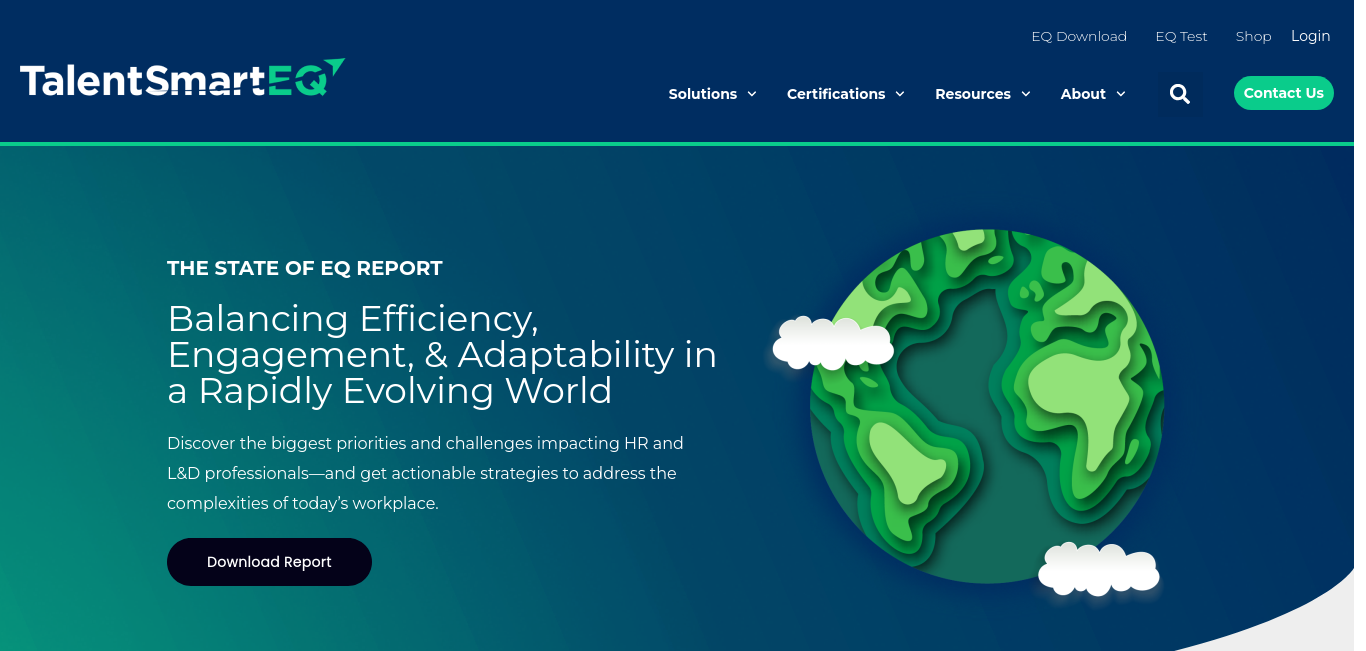
Task: Expand the About dropdown chevron
Action: click(x=1121, y=94)
